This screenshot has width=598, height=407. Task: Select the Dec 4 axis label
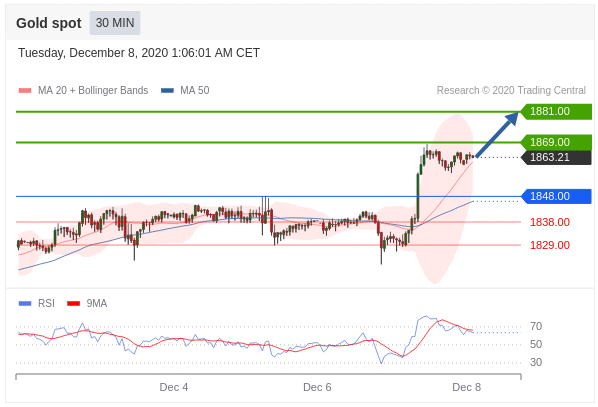[174, 387]
